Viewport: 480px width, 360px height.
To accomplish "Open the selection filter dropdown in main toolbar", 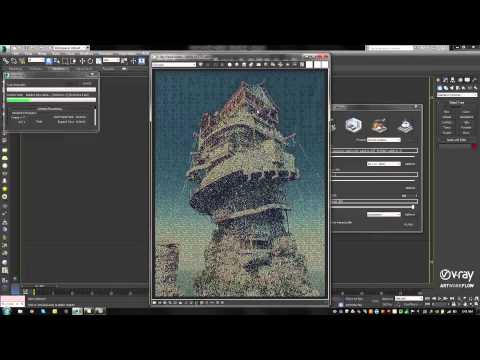I will point(36,60).
